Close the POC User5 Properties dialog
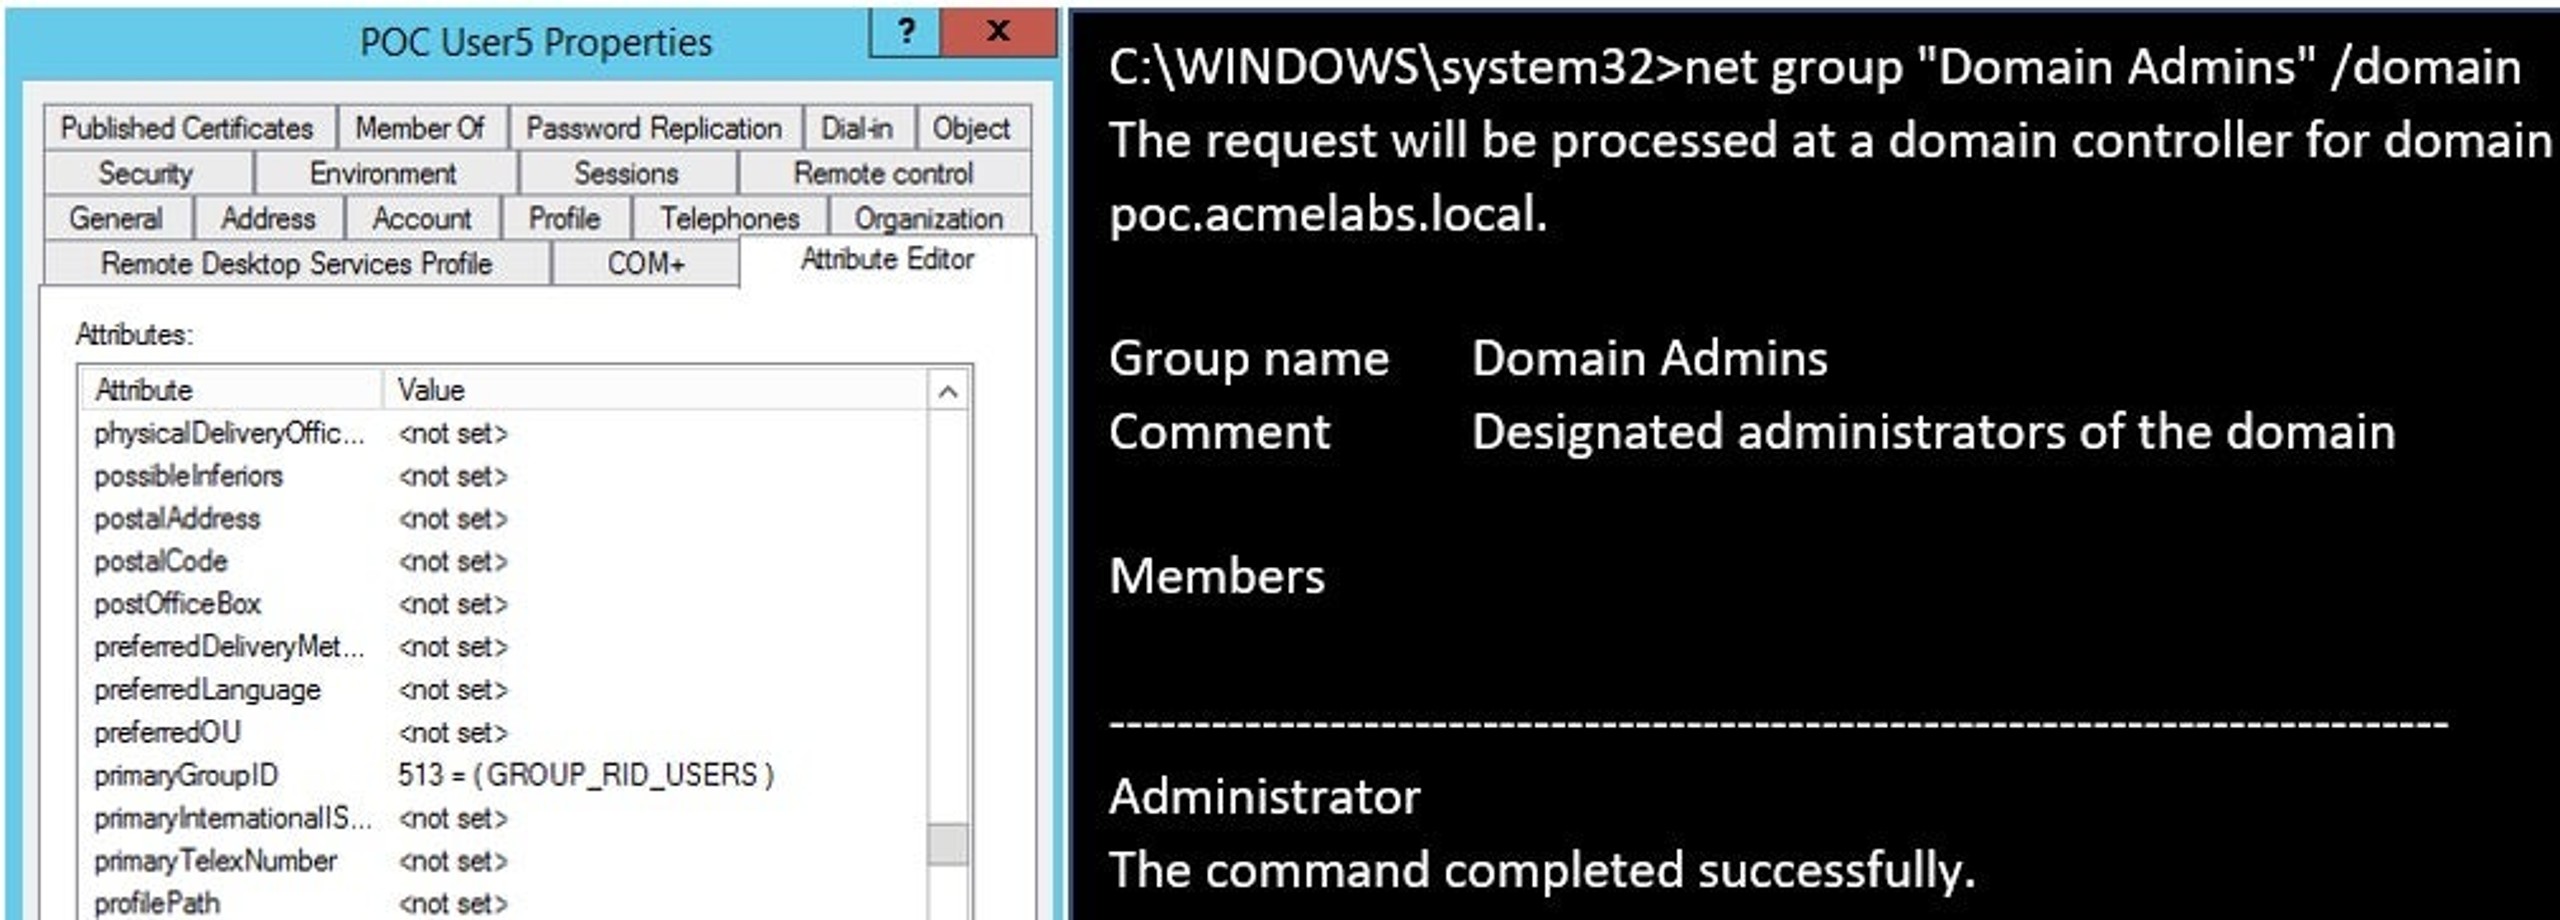 pyautogui.click(x=998, y=33)
